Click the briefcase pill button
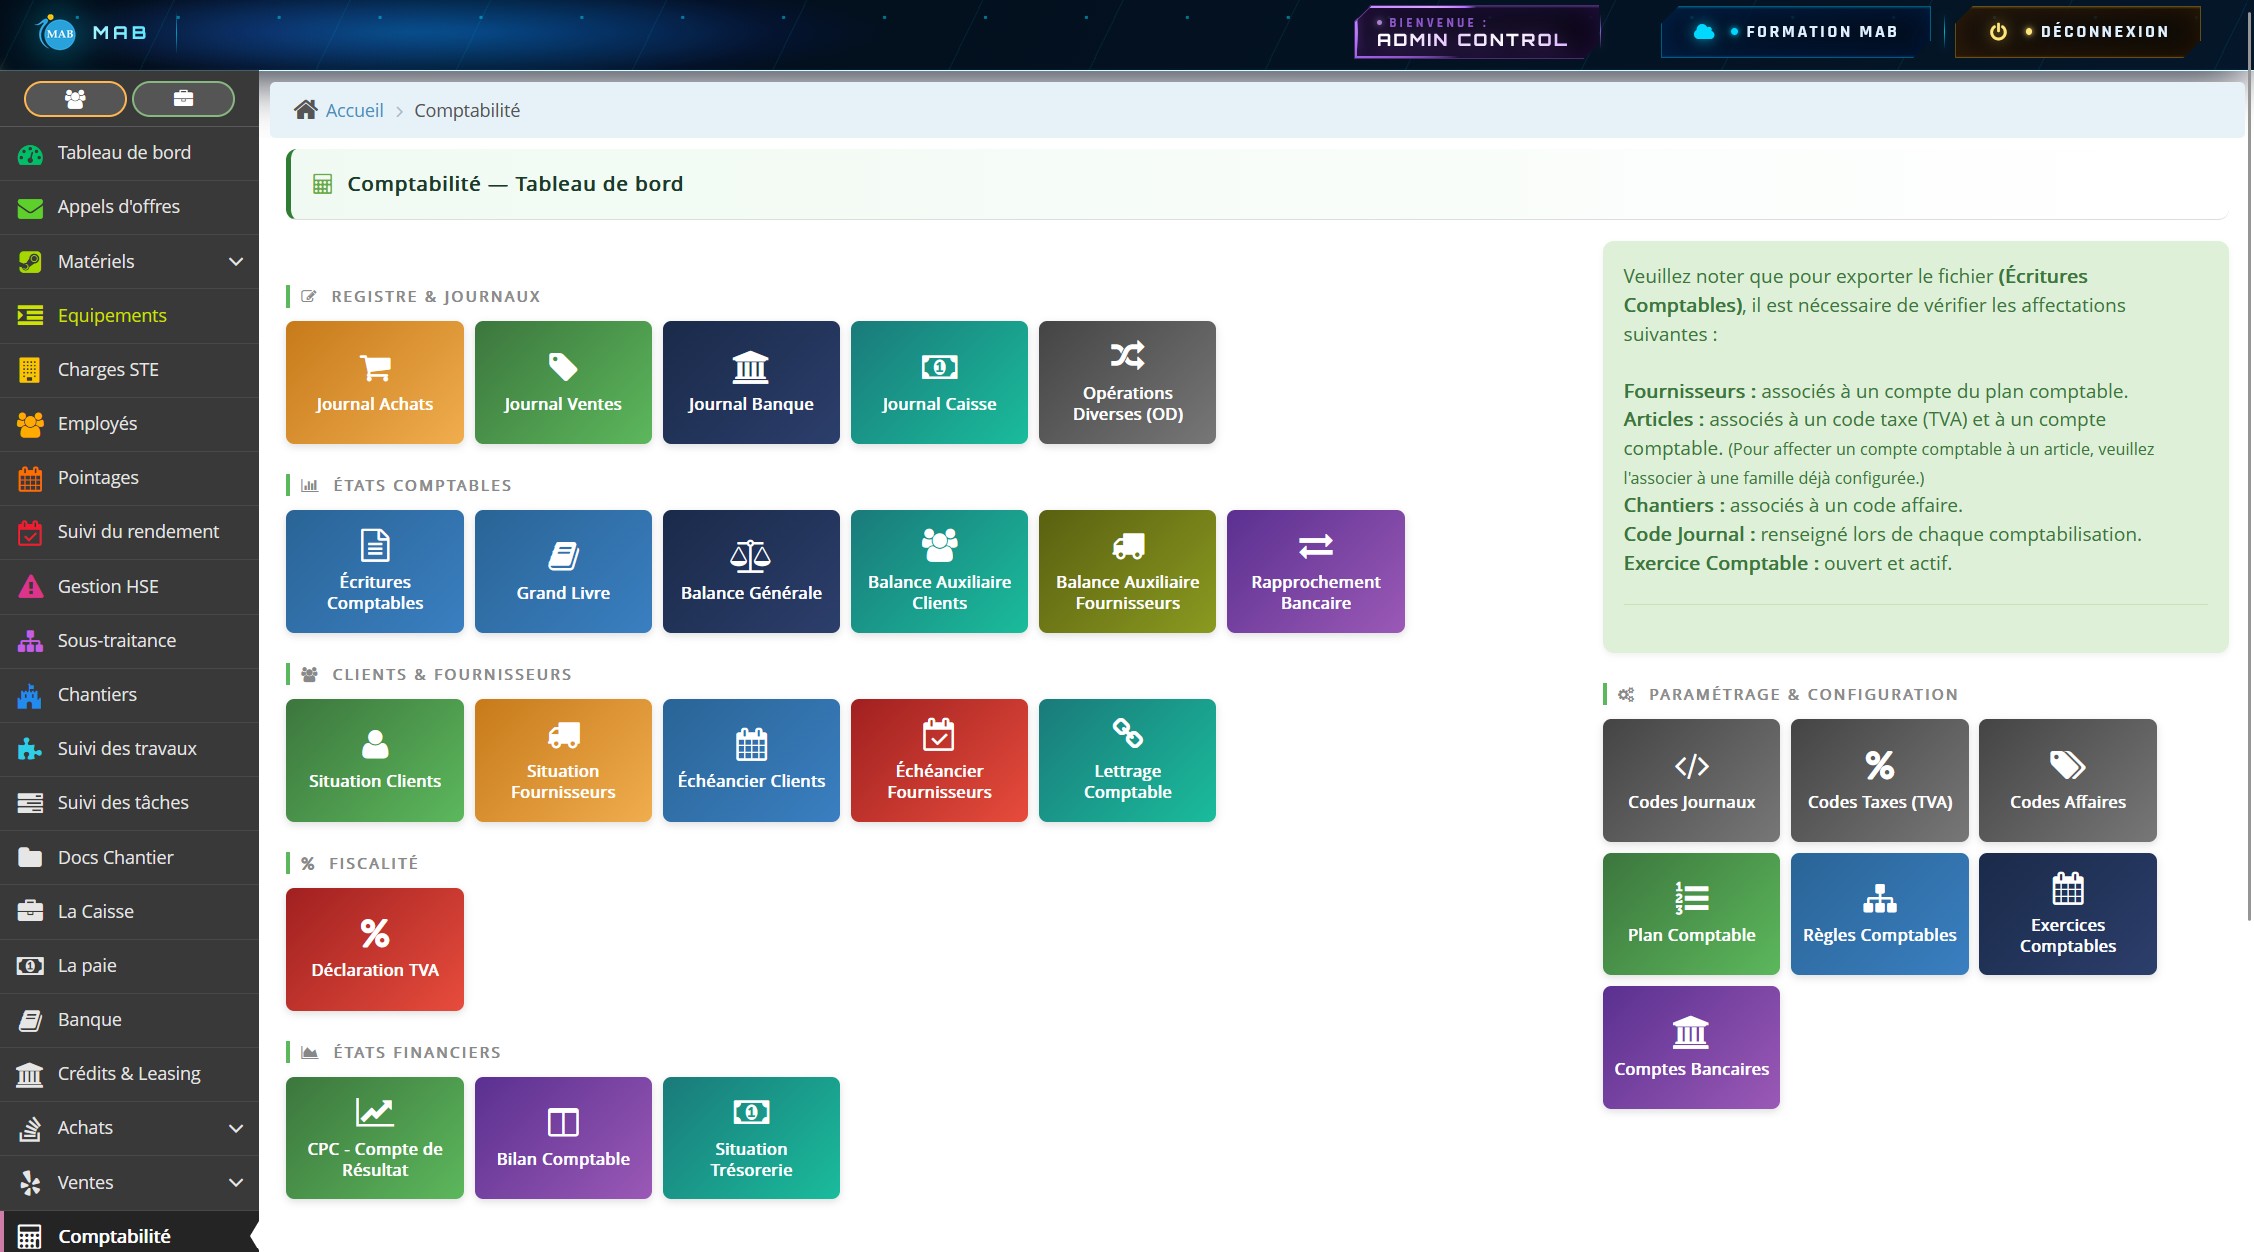The image size is (2254, 1252). click(183, 98)
